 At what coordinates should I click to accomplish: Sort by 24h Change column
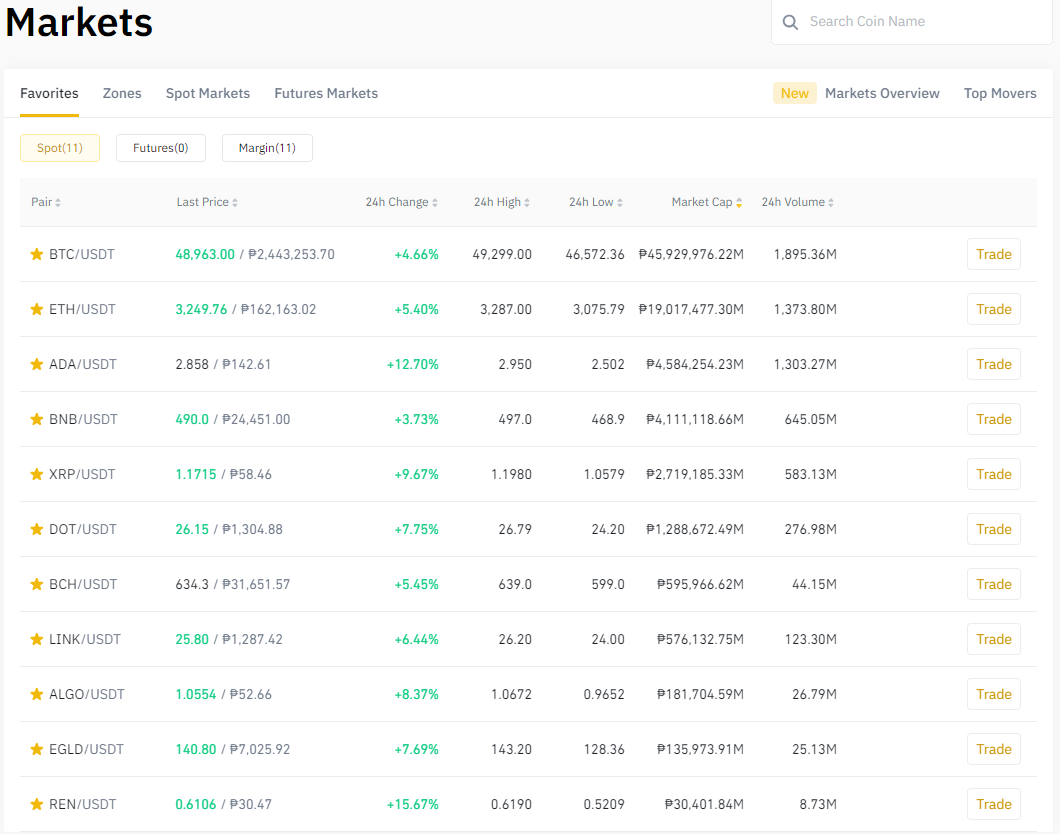tap(402, 202)
